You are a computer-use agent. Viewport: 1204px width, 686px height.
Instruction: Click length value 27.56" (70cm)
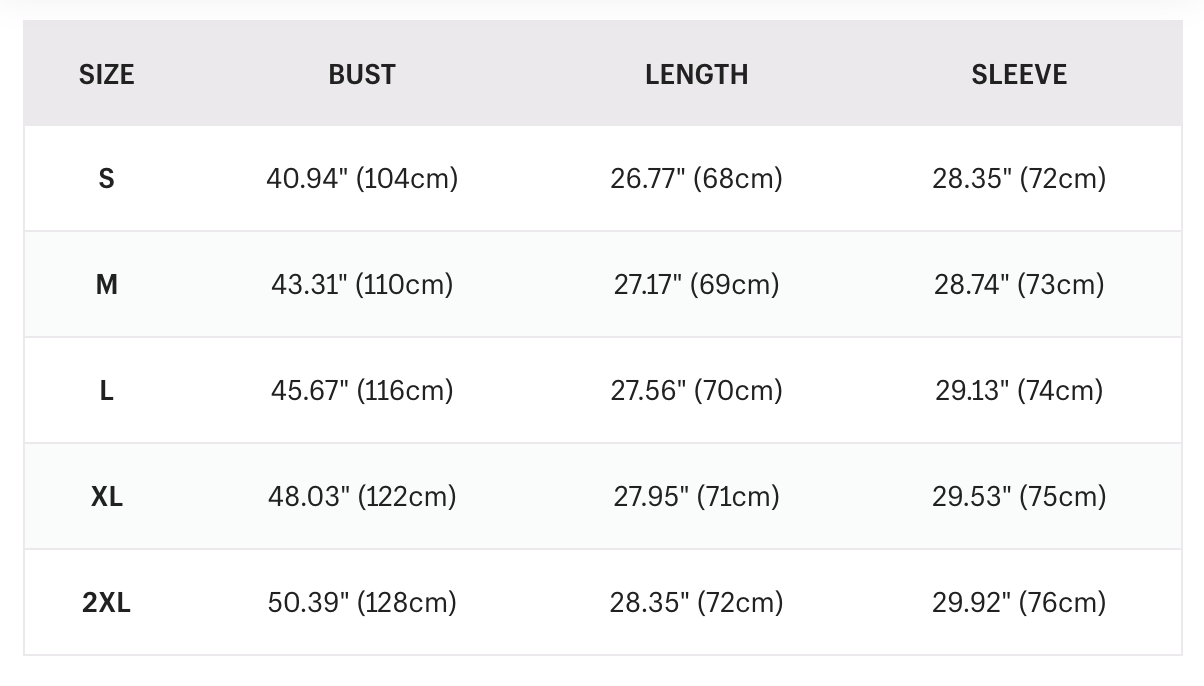coord(696,391)
